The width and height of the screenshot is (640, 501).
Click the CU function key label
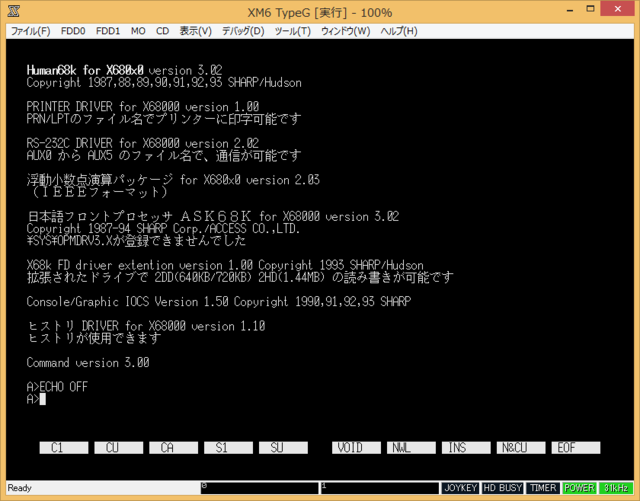(119, 448)
